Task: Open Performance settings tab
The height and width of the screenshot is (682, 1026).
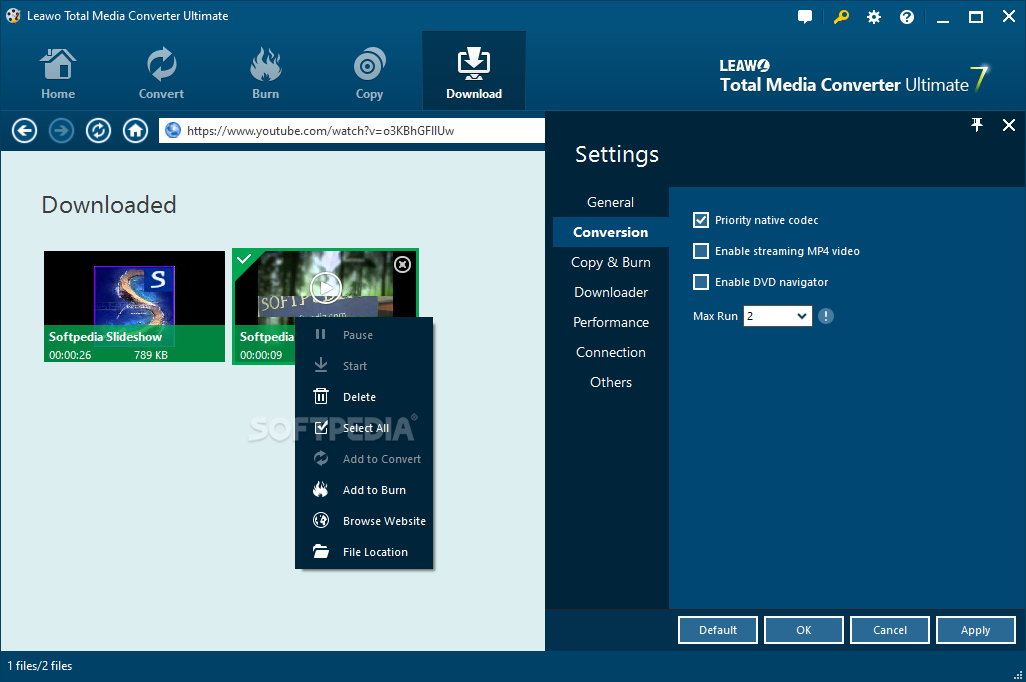Action: click(610, 323)
